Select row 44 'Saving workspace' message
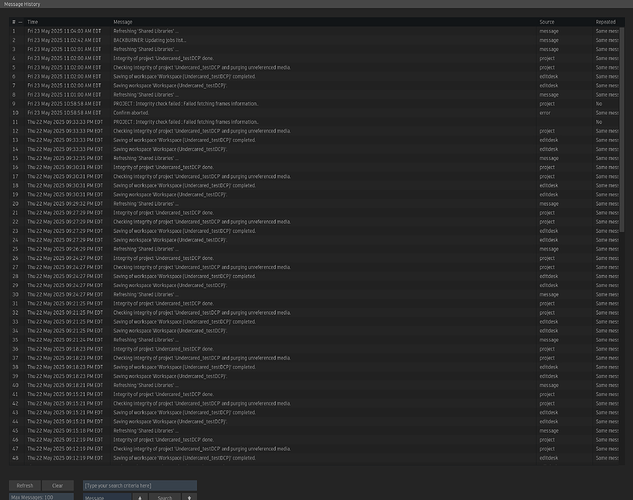 point(170,421)
